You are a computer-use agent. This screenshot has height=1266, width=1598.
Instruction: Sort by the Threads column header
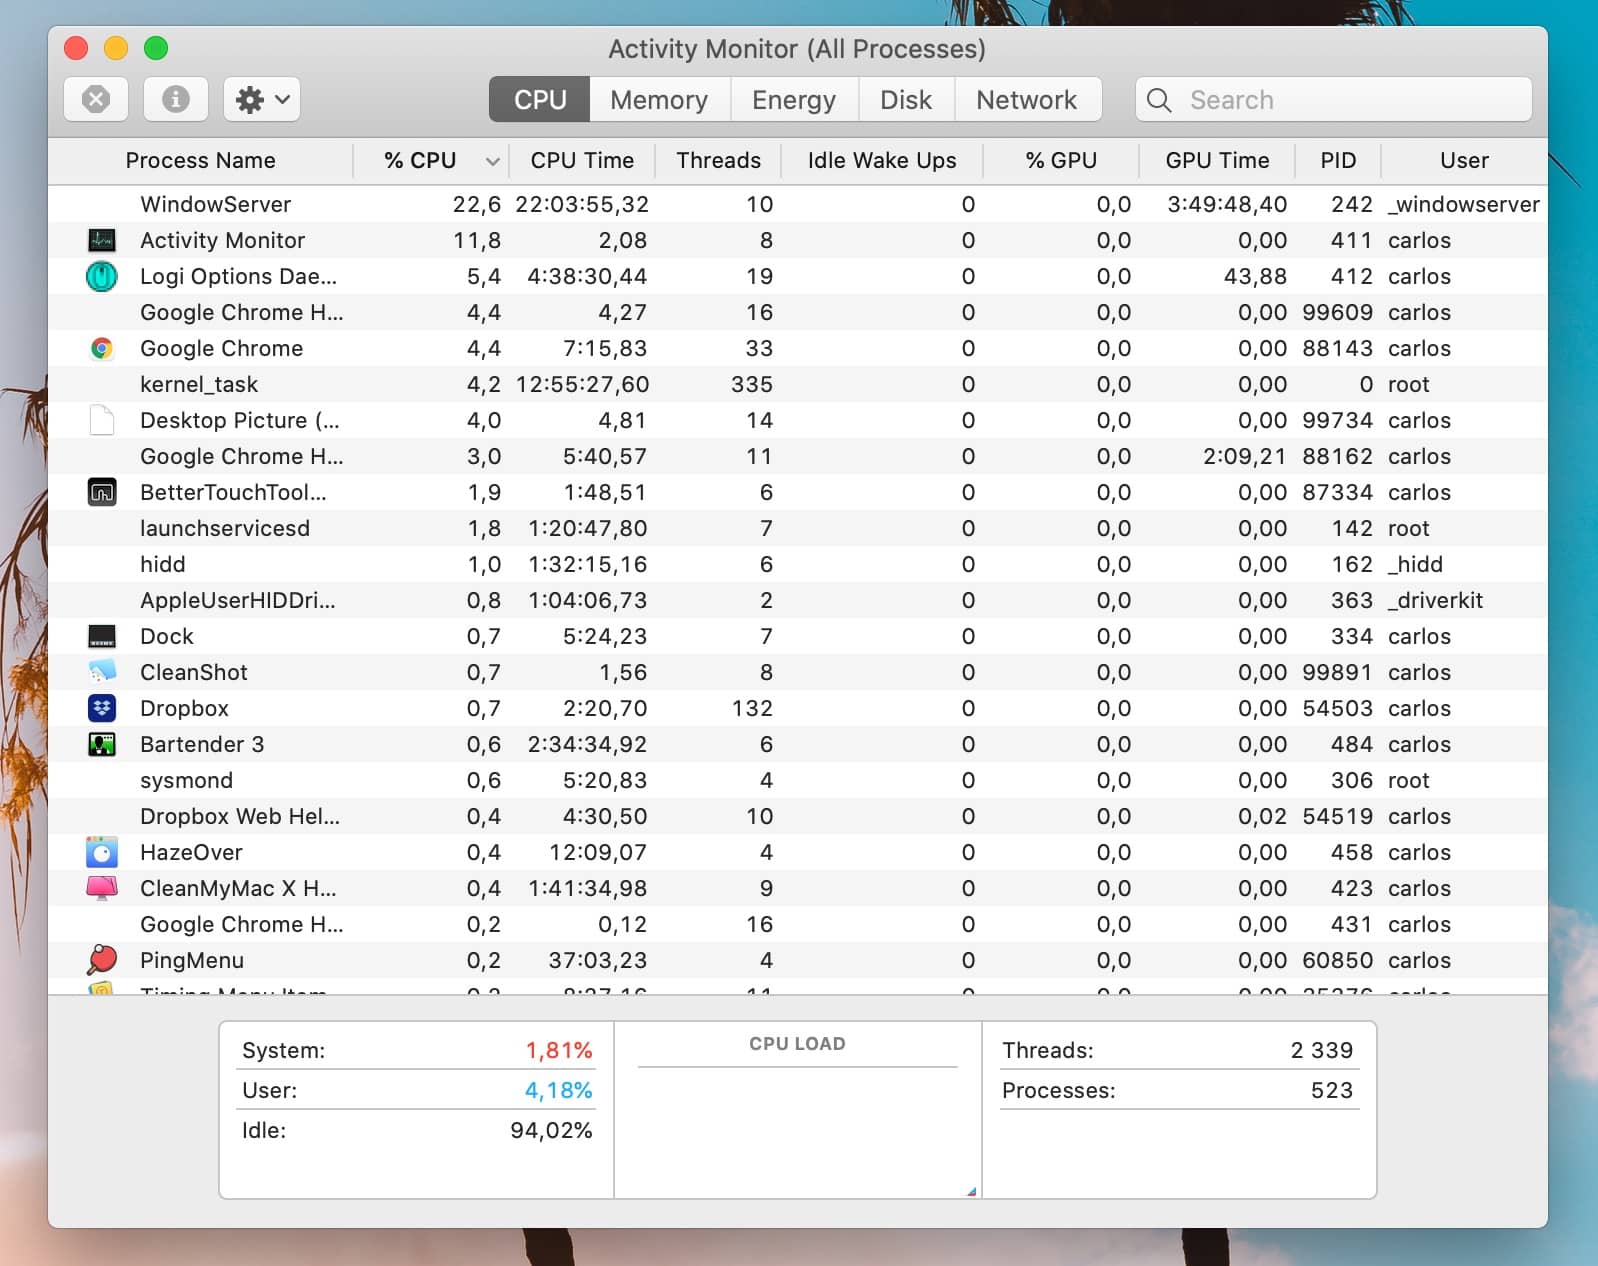(x=718, y=160)
